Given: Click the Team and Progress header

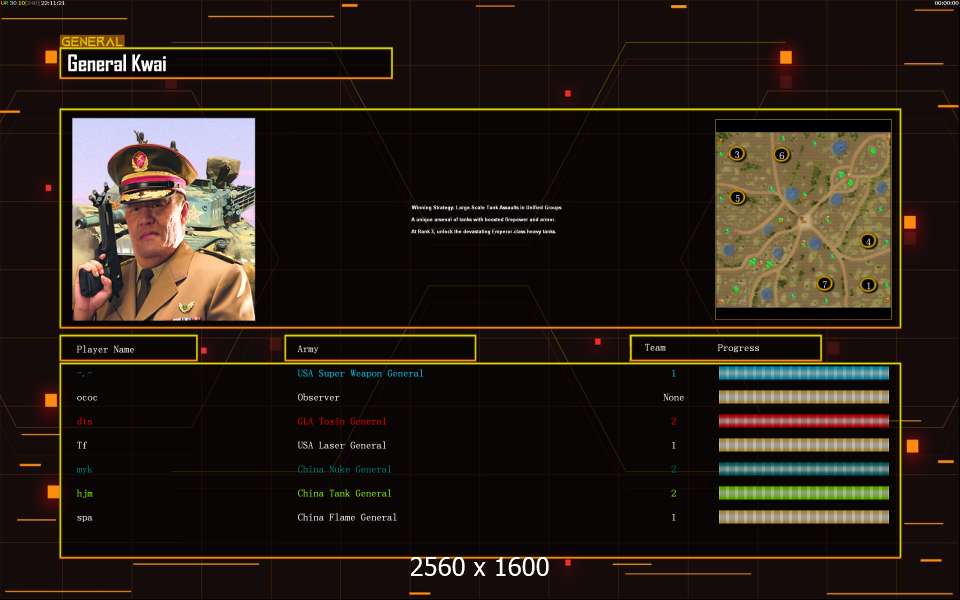Looking at the screenshot, I should [x=725, y=348].
